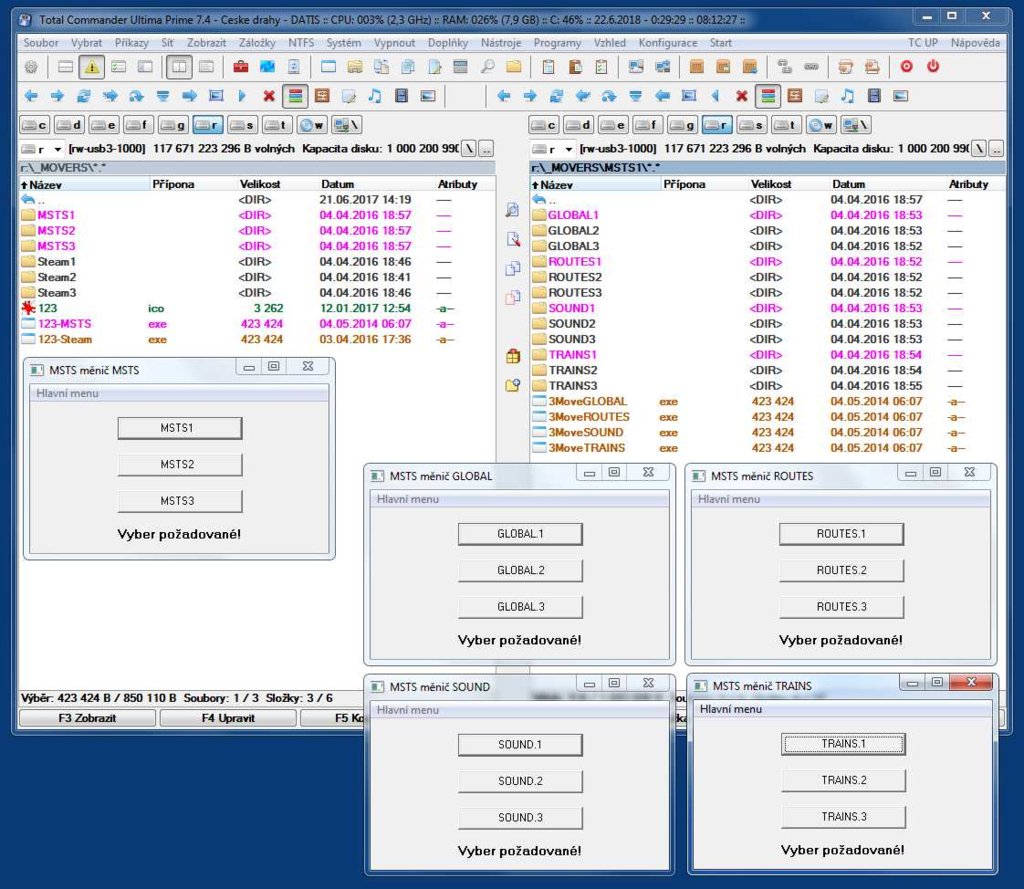Click the magnifier search icon in toolbar
Image resolution: width=1024 pixels, height=889 pixels.
tap(487, 67)
